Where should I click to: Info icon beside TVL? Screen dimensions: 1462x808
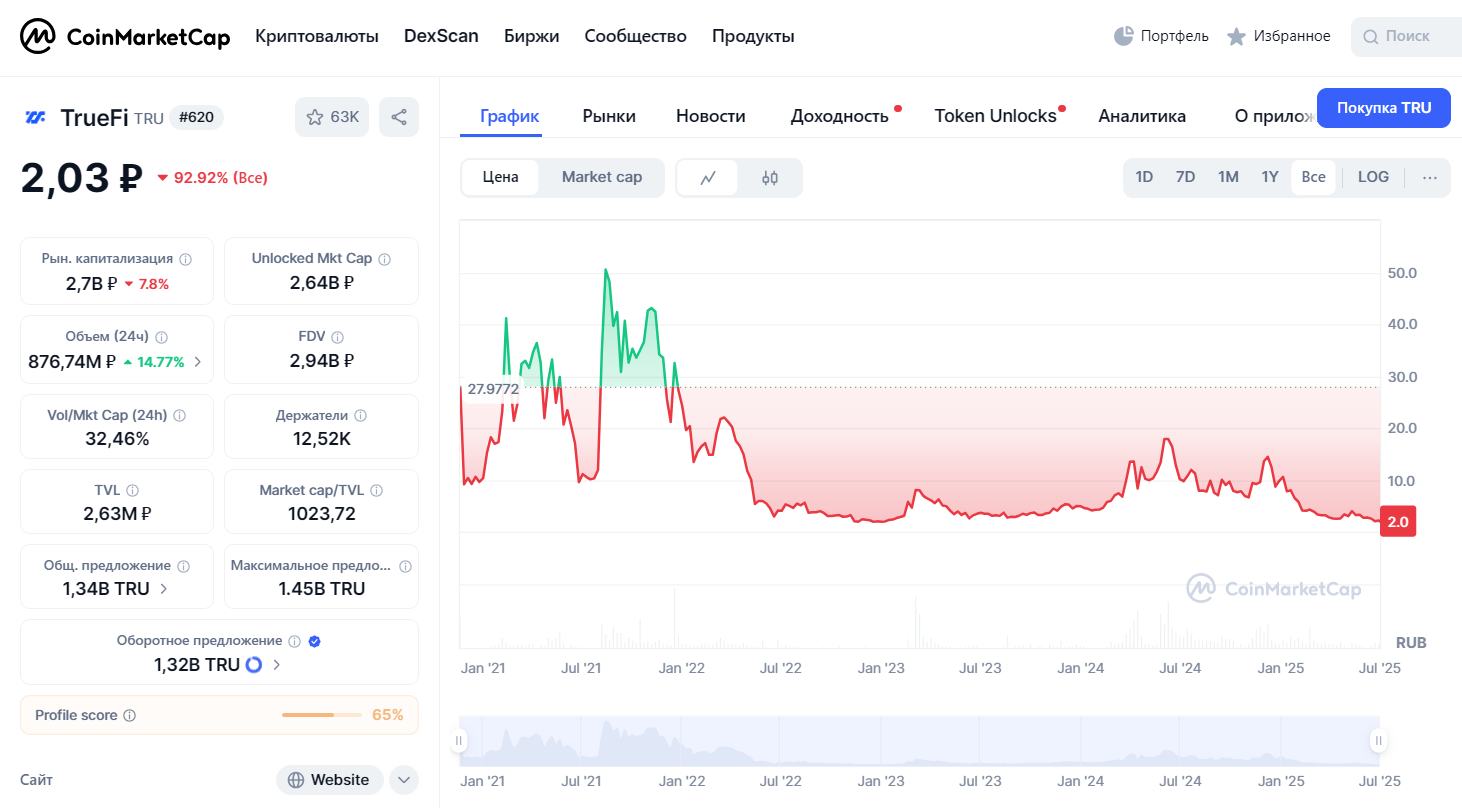pos(132,491)
